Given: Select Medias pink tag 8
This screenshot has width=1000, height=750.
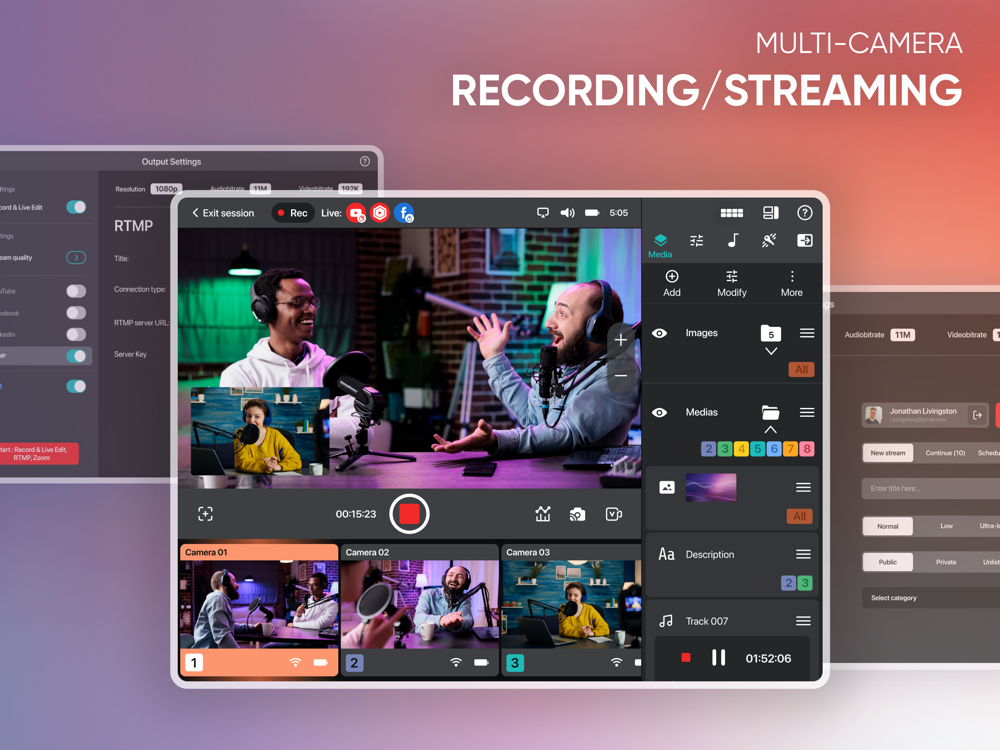Looking at the screenshot, I should point(806,449).
